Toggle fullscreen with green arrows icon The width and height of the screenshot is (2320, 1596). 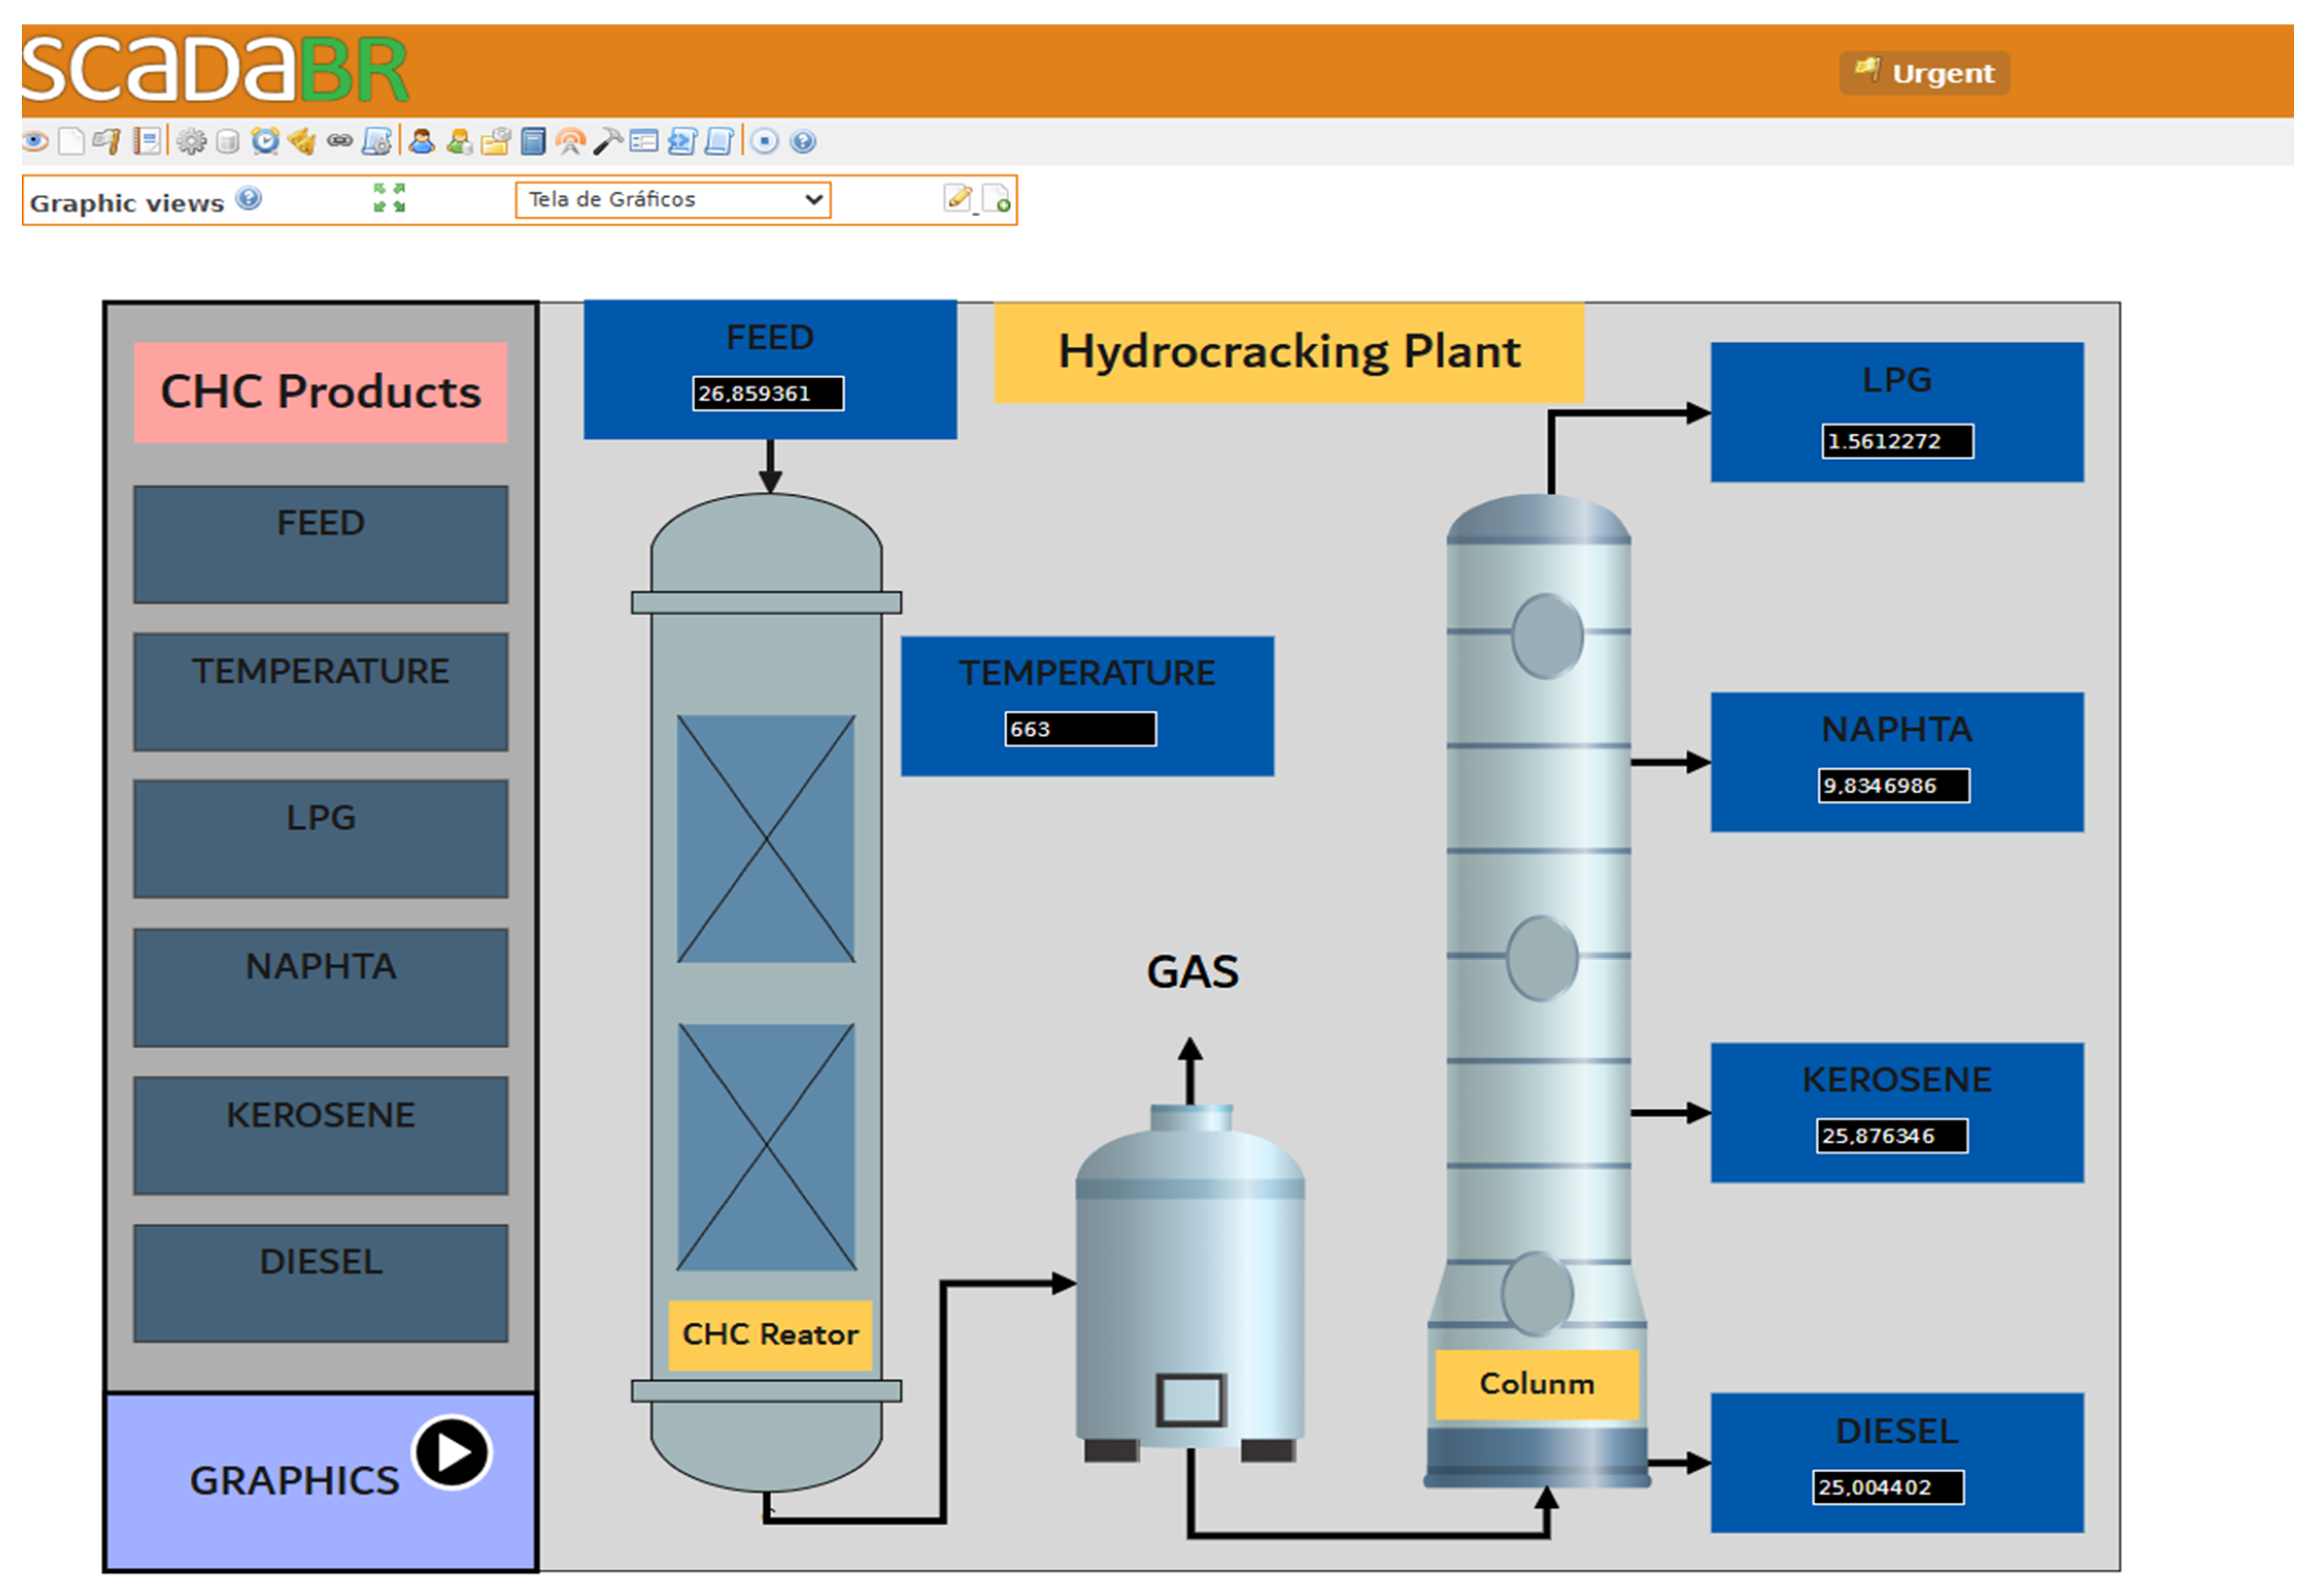tap(389, 197)
